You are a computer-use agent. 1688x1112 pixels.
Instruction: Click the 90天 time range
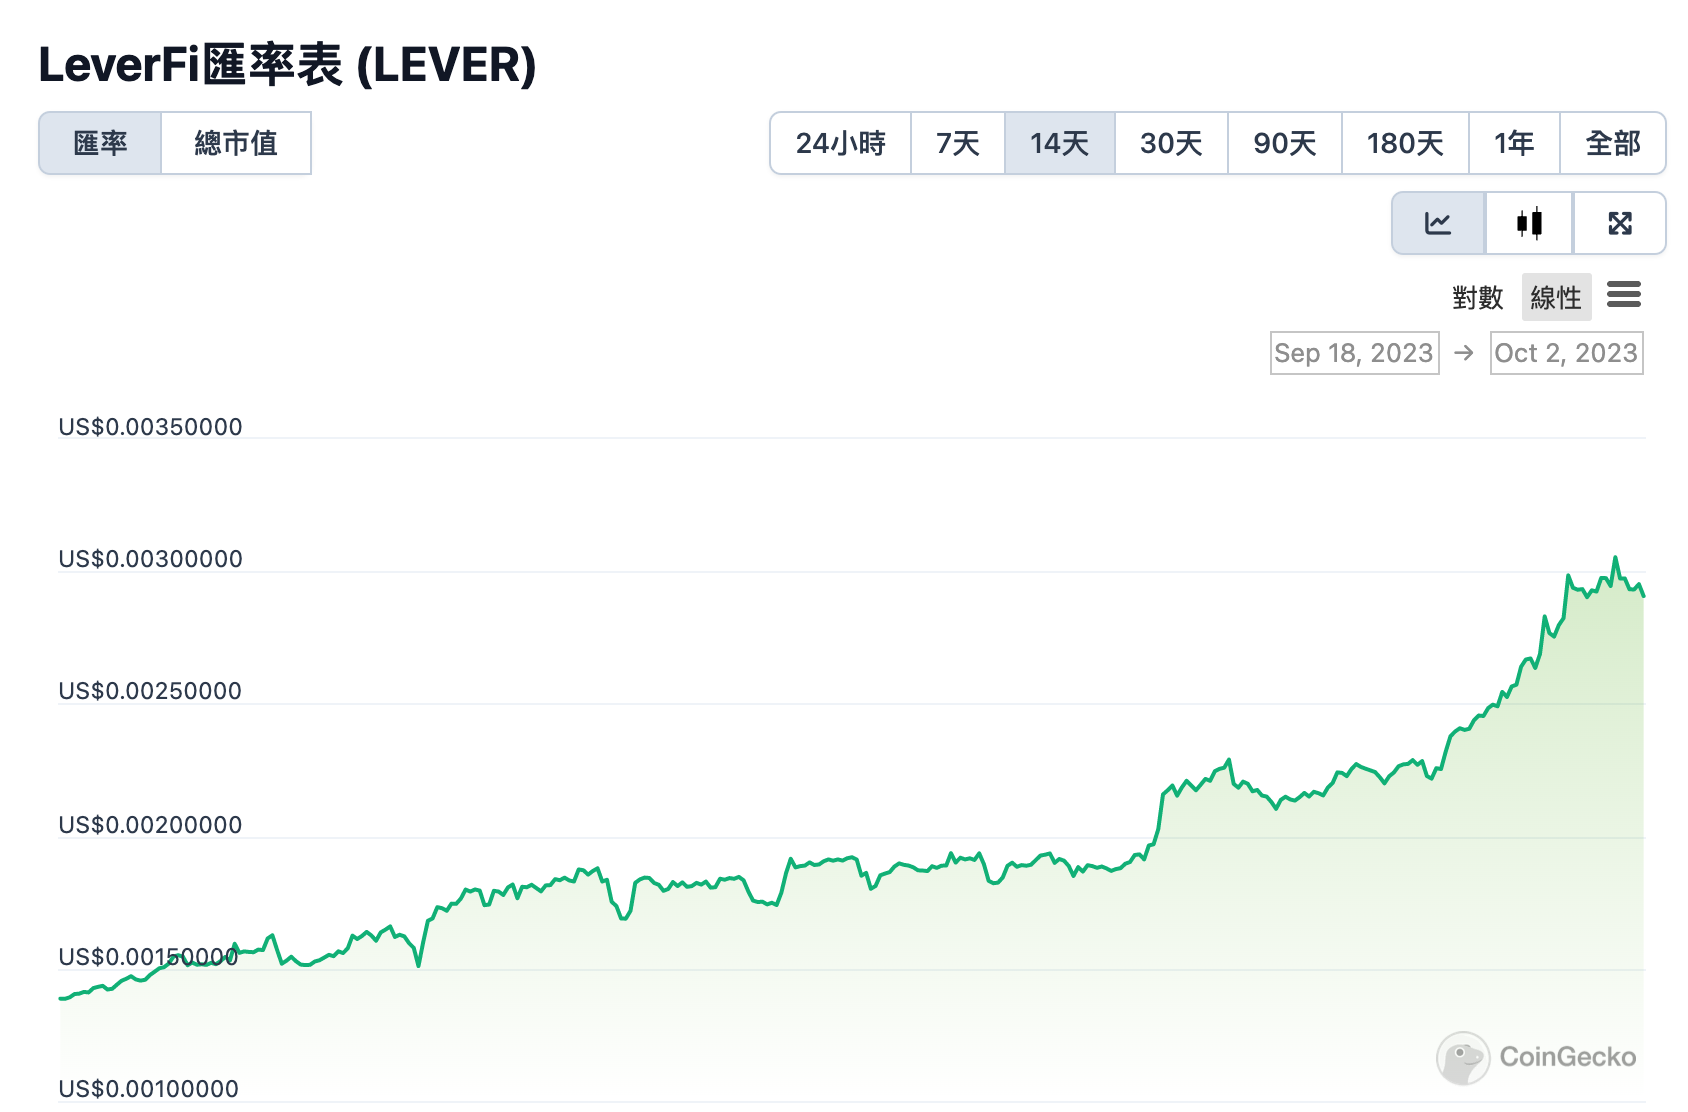(x=1283, y=143)
